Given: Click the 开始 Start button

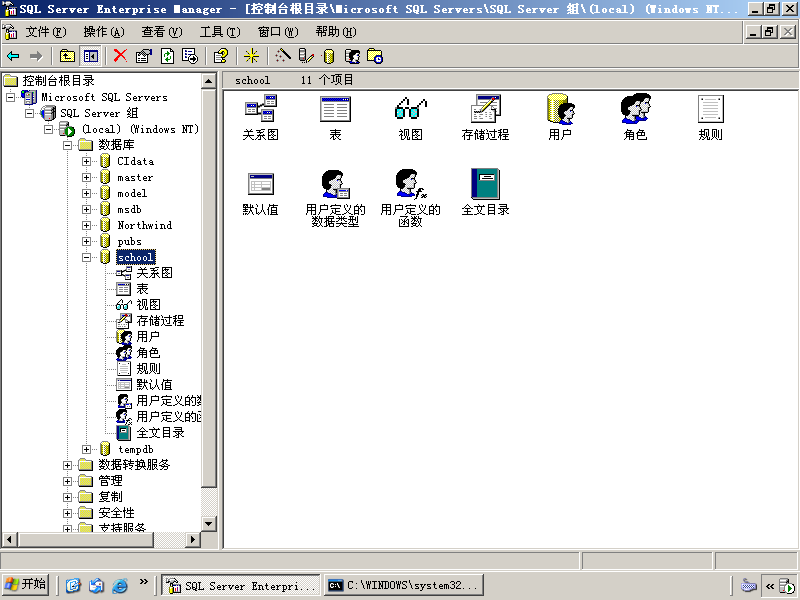Looking at the screenshot, I should (x=26, y=585).
